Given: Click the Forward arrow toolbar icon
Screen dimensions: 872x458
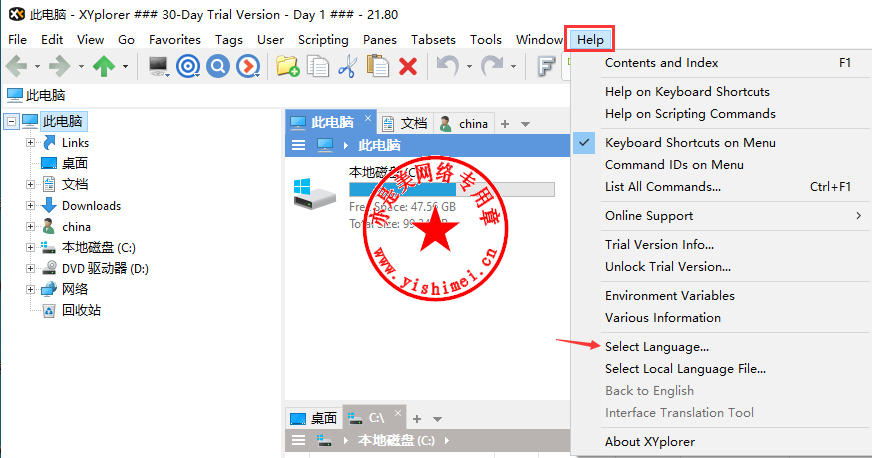Looking at the screenshot, I should pos(59,66).
